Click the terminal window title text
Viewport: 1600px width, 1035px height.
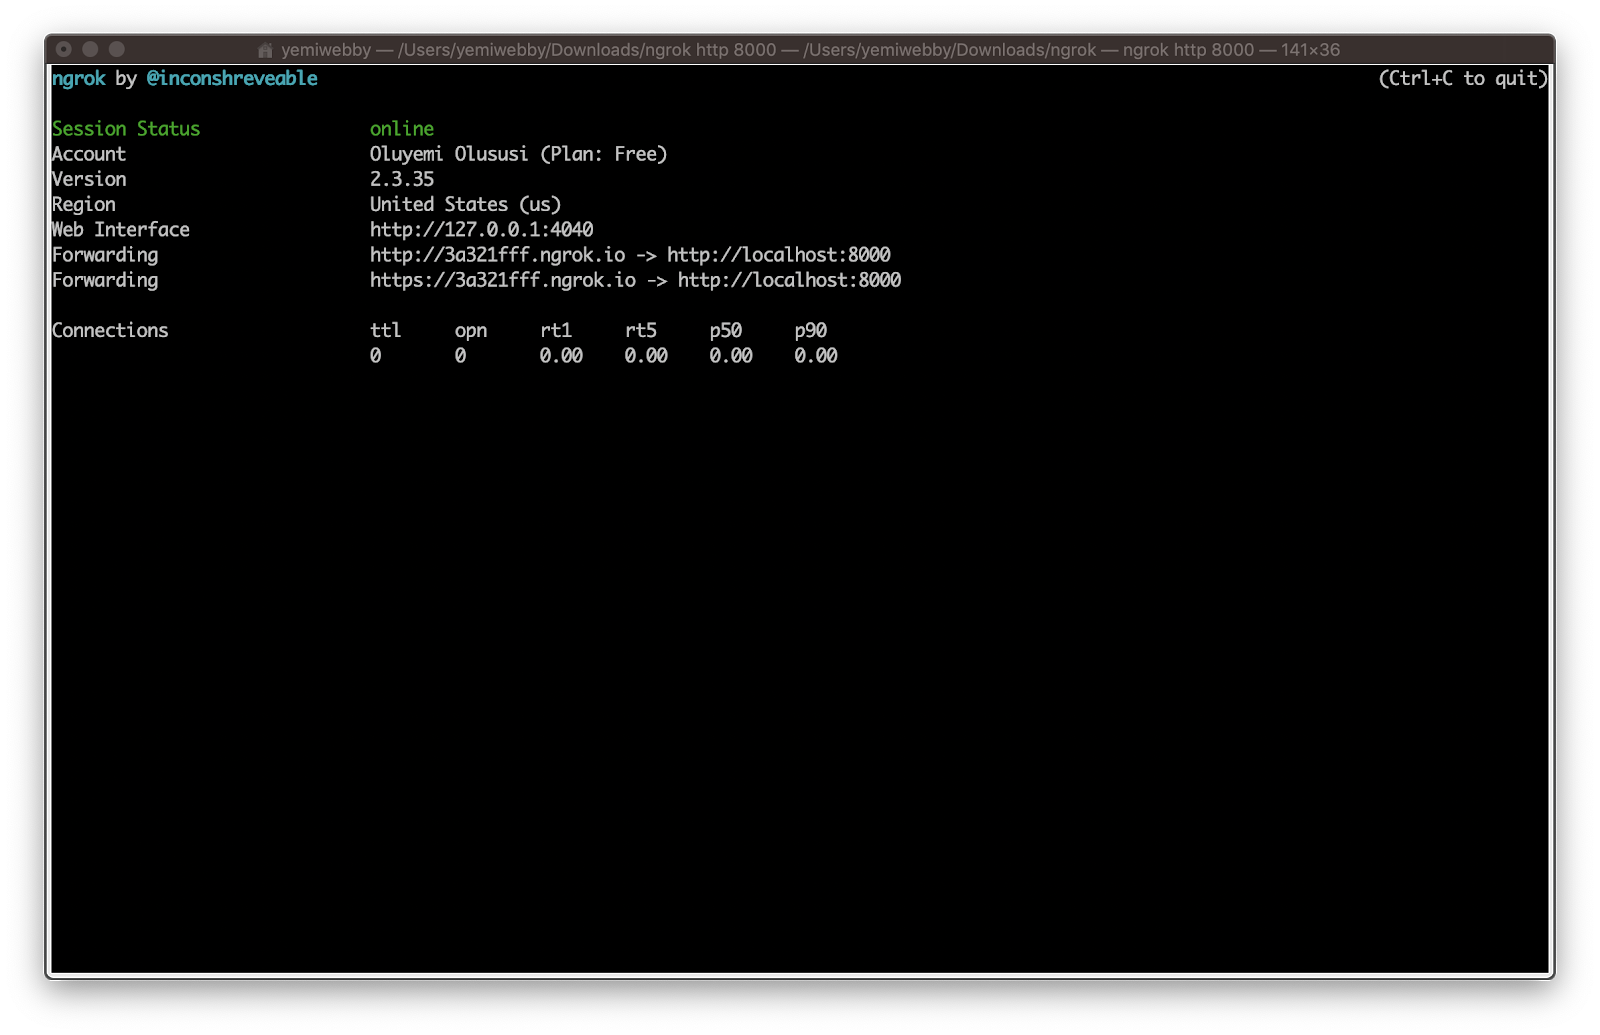(810, 50)
